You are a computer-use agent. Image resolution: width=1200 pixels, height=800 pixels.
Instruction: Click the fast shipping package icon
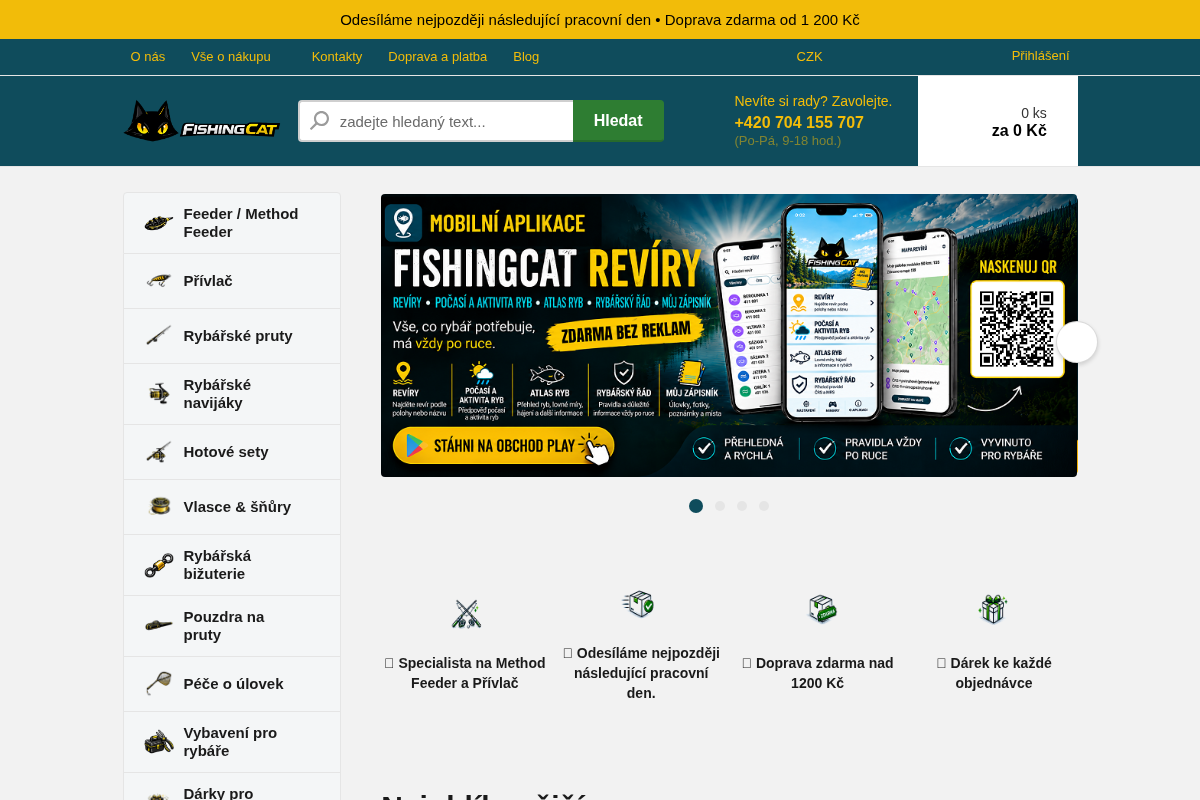638,604
